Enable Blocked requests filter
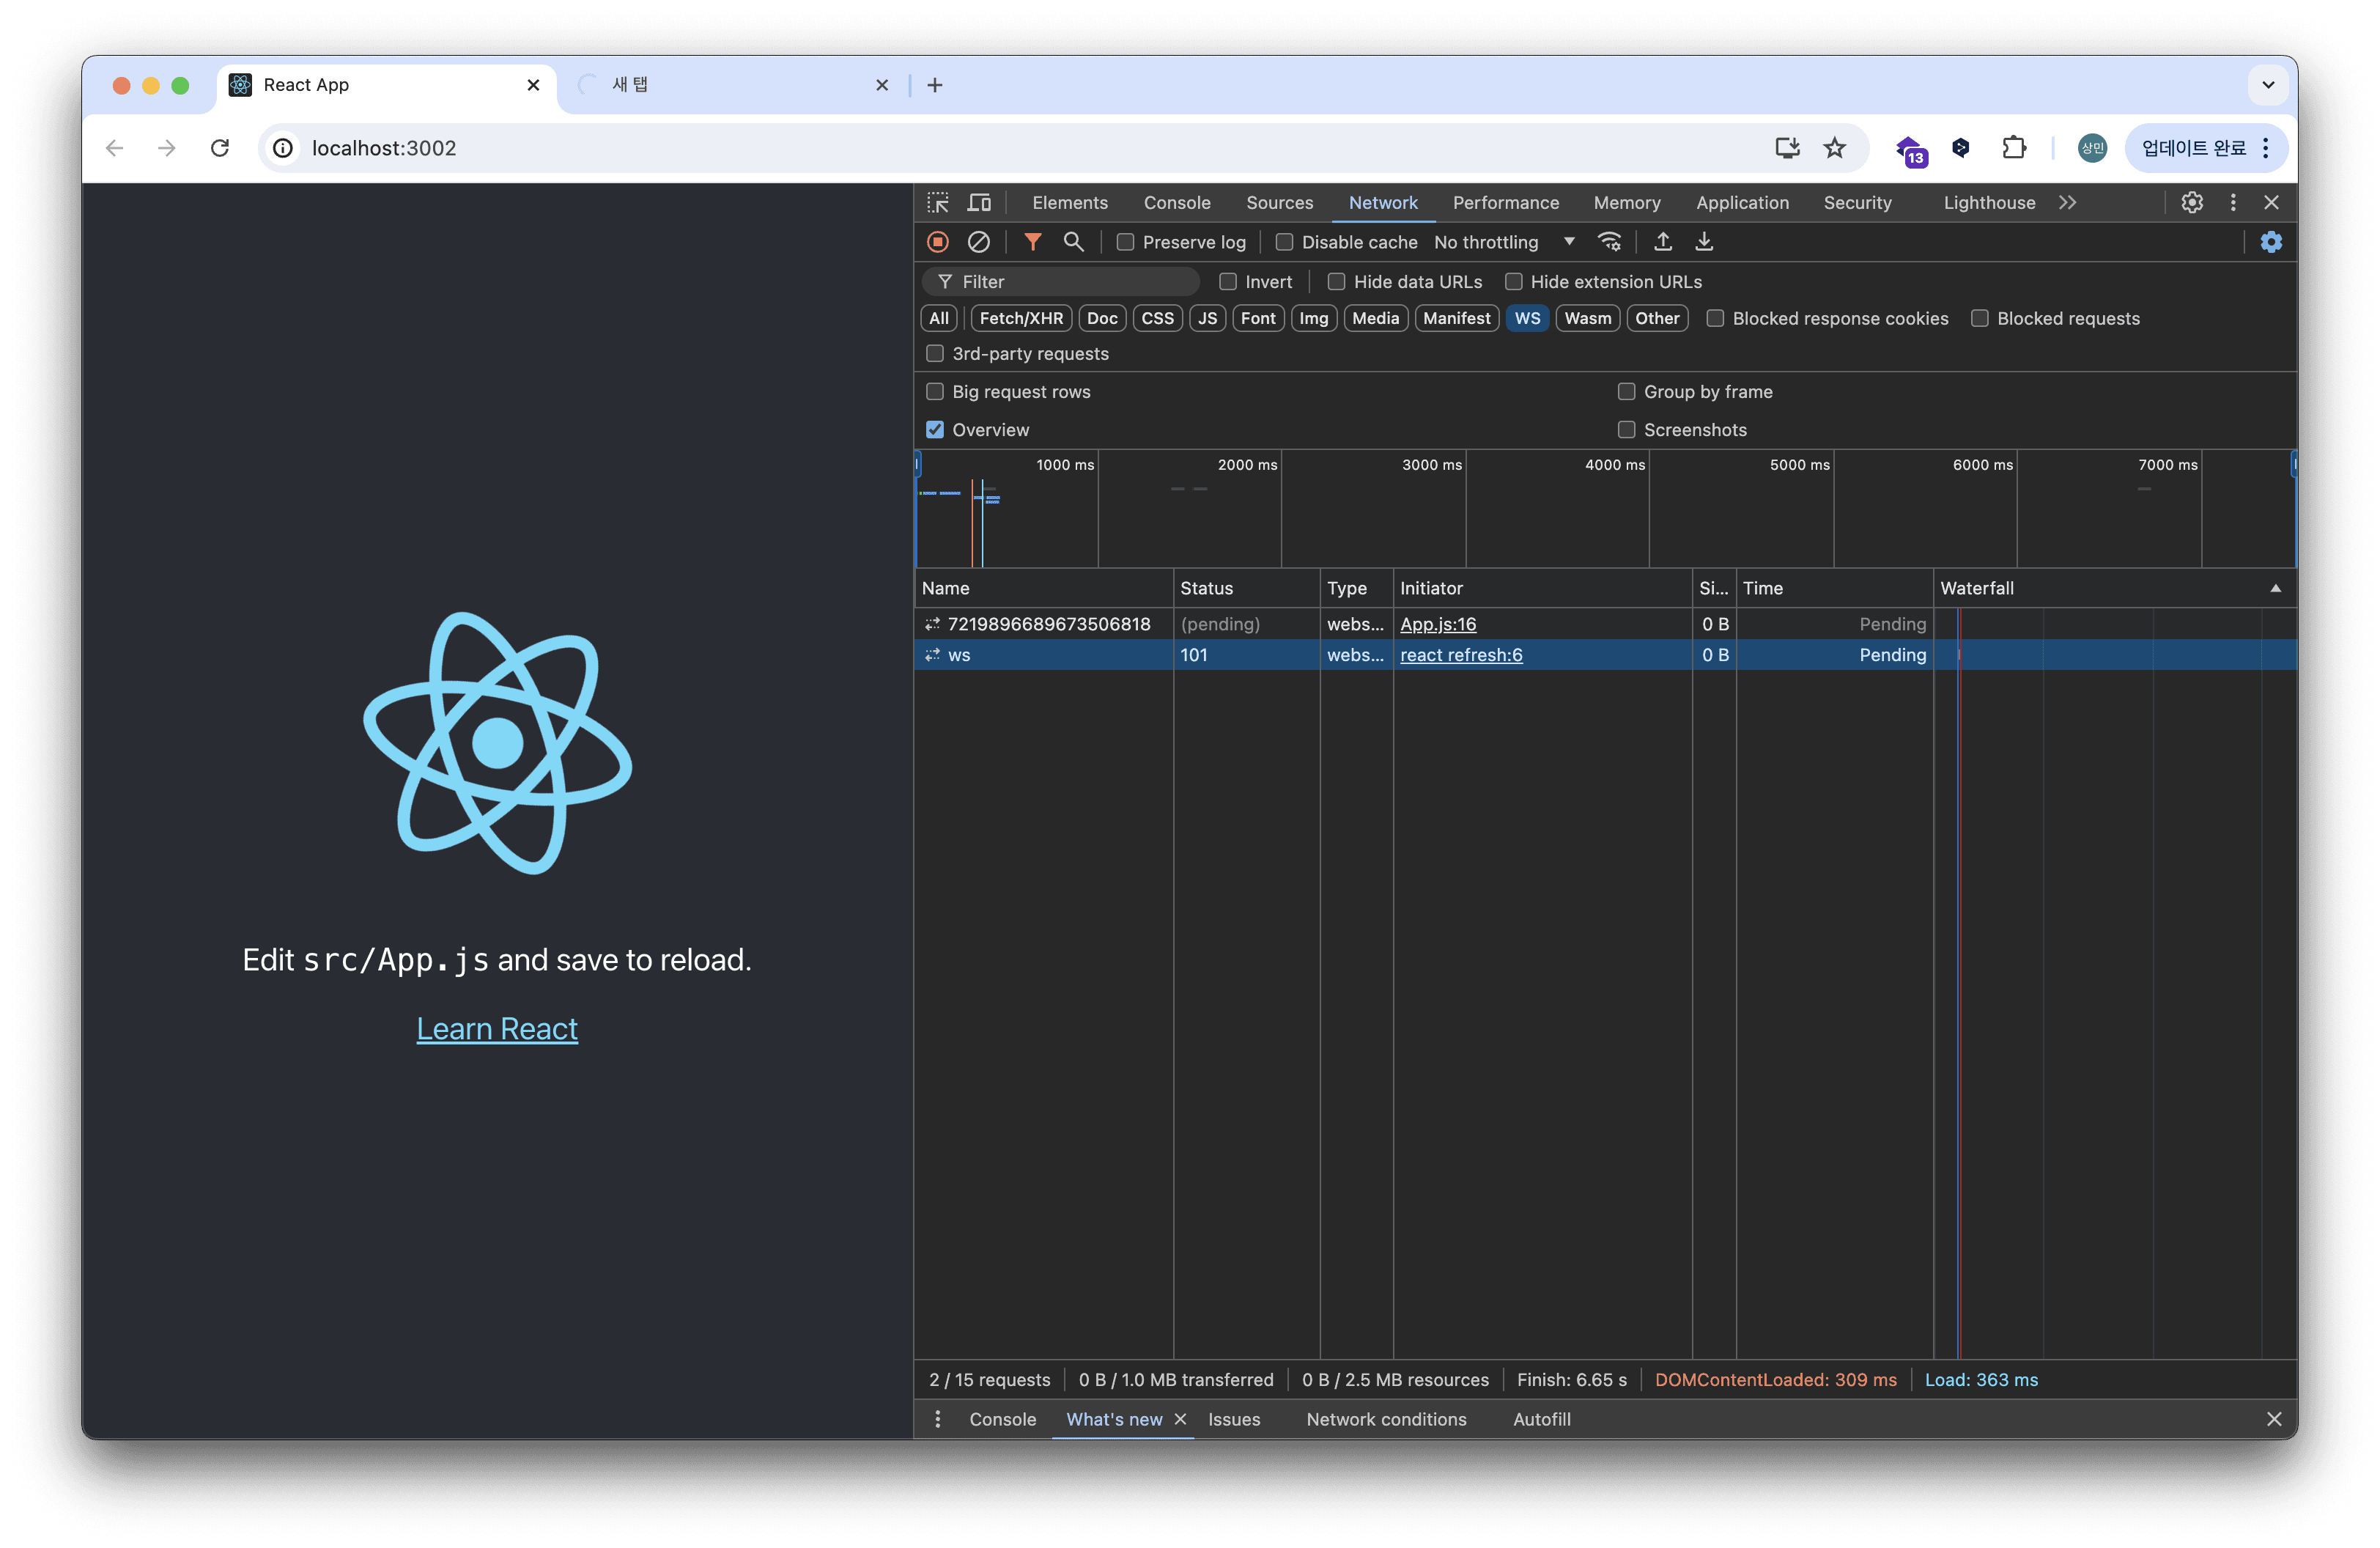This screenshot has height=1548, width=2380. pos(1980,319)
